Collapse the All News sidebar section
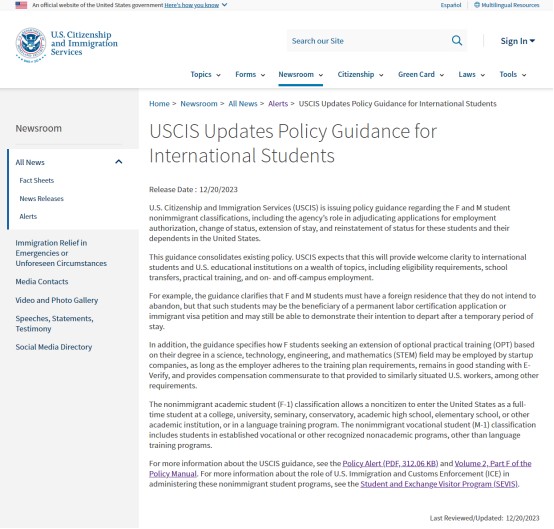 click(119, 162)
